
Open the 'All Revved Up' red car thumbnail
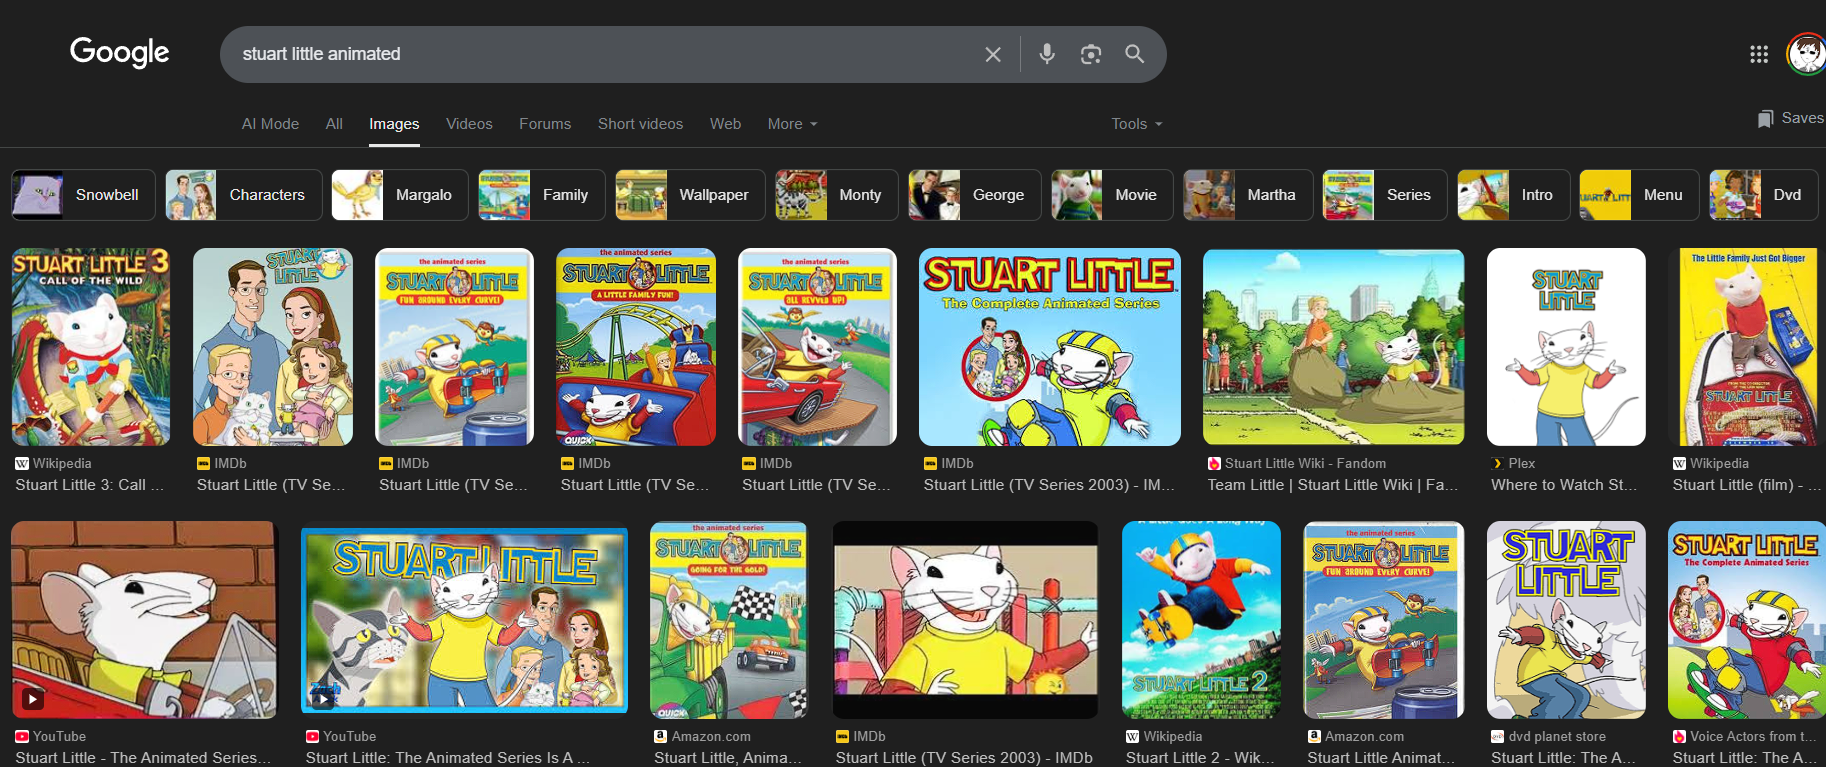tap(817, 347)
